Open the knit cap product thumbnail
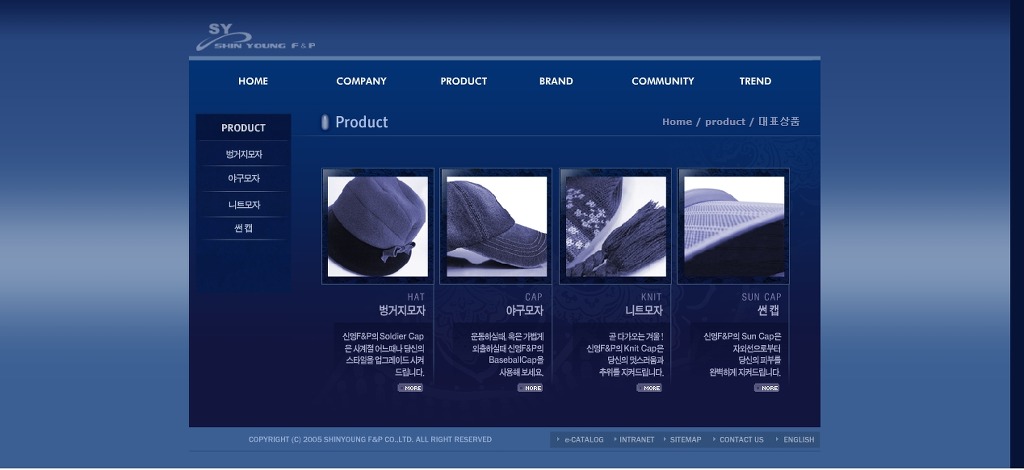1024x470 pixels. click(x=615, y=226)
